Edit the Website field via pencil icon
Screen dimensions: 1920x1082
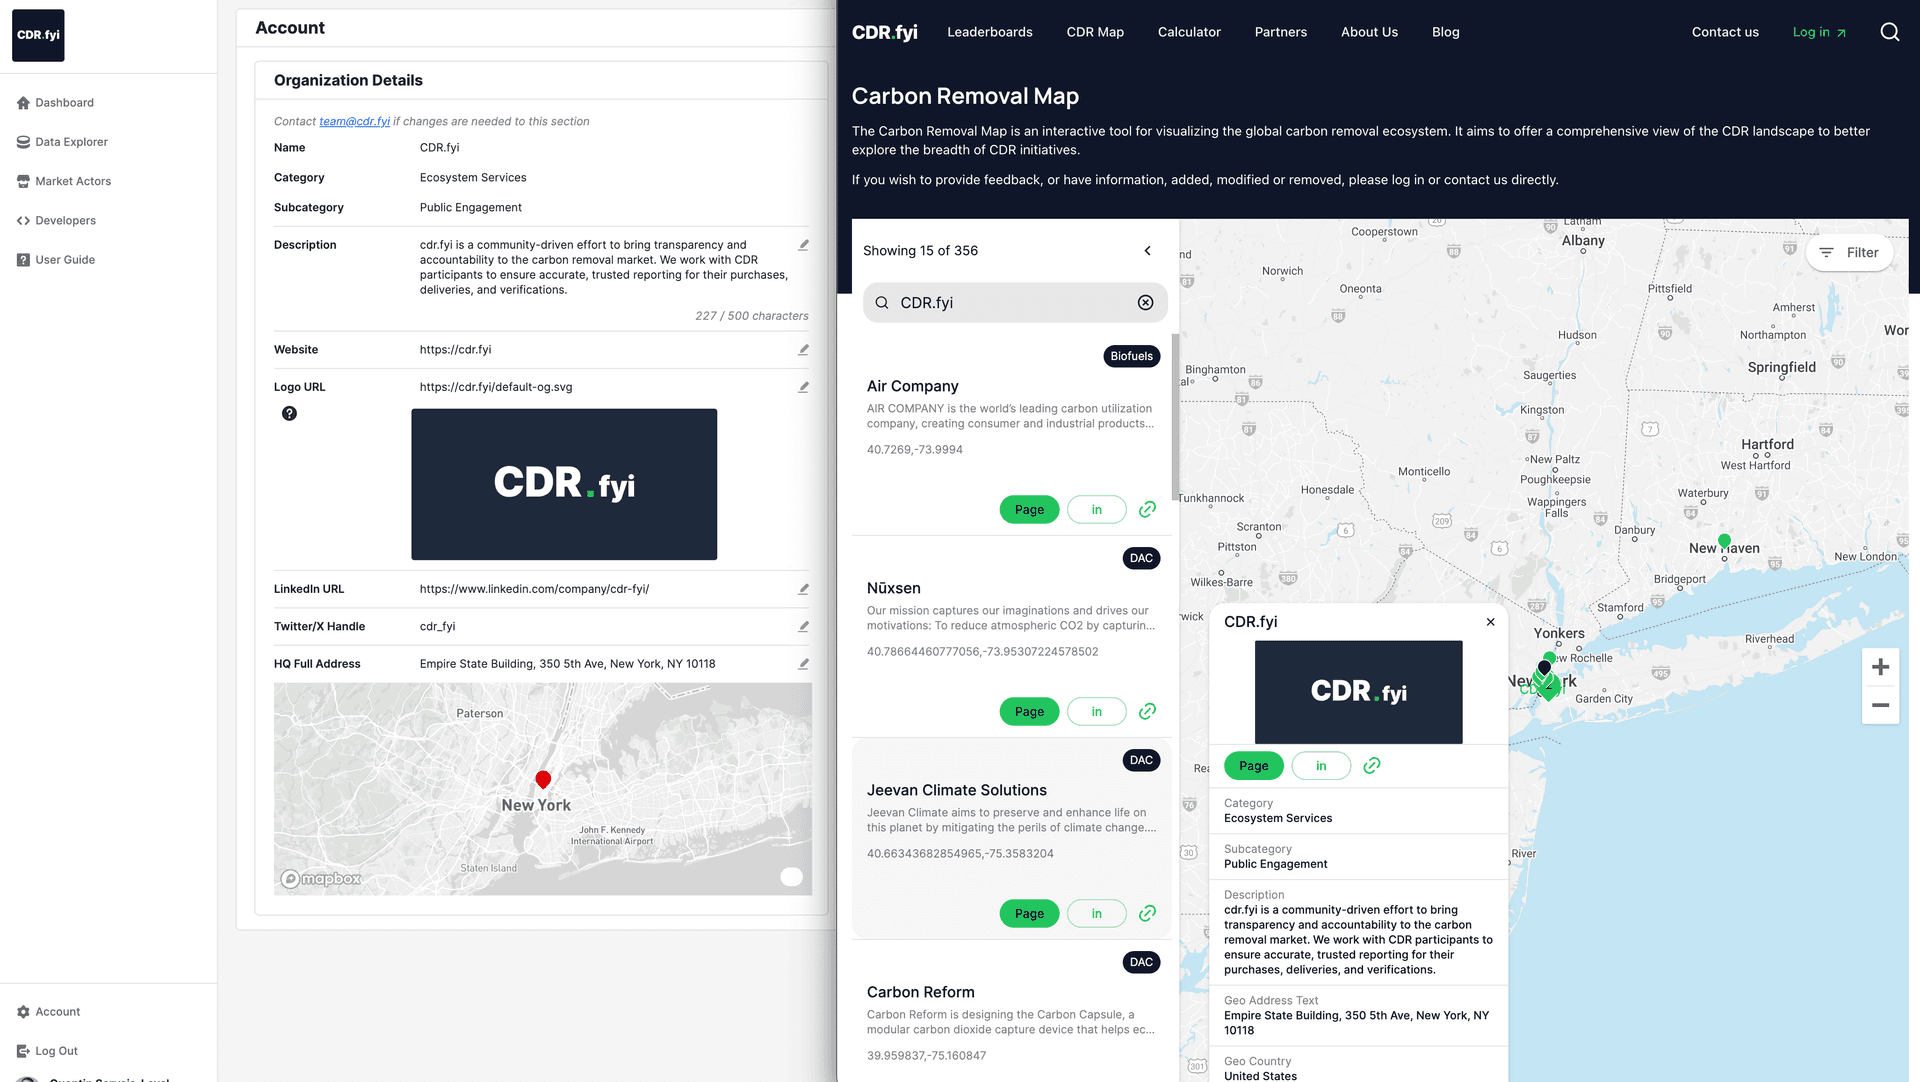point(803,350)
